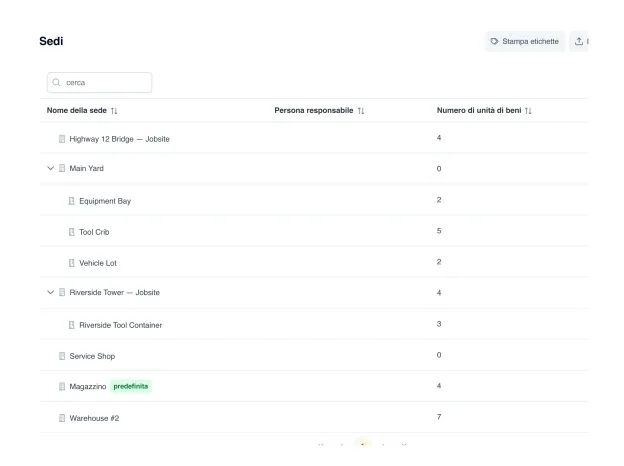
Task: Click the Equipment Bay location icon
Action: [72, 201]
